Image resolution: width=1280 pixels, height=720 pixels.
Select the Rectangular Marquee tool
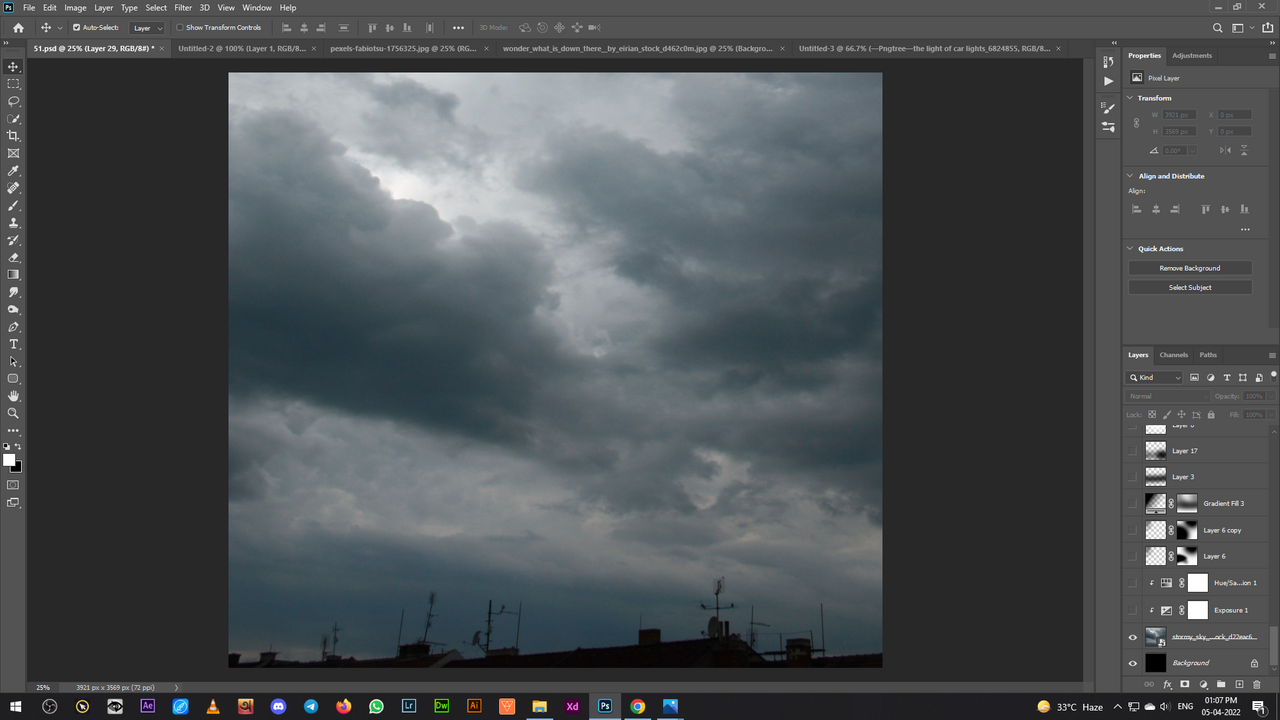tap(13, 84)
